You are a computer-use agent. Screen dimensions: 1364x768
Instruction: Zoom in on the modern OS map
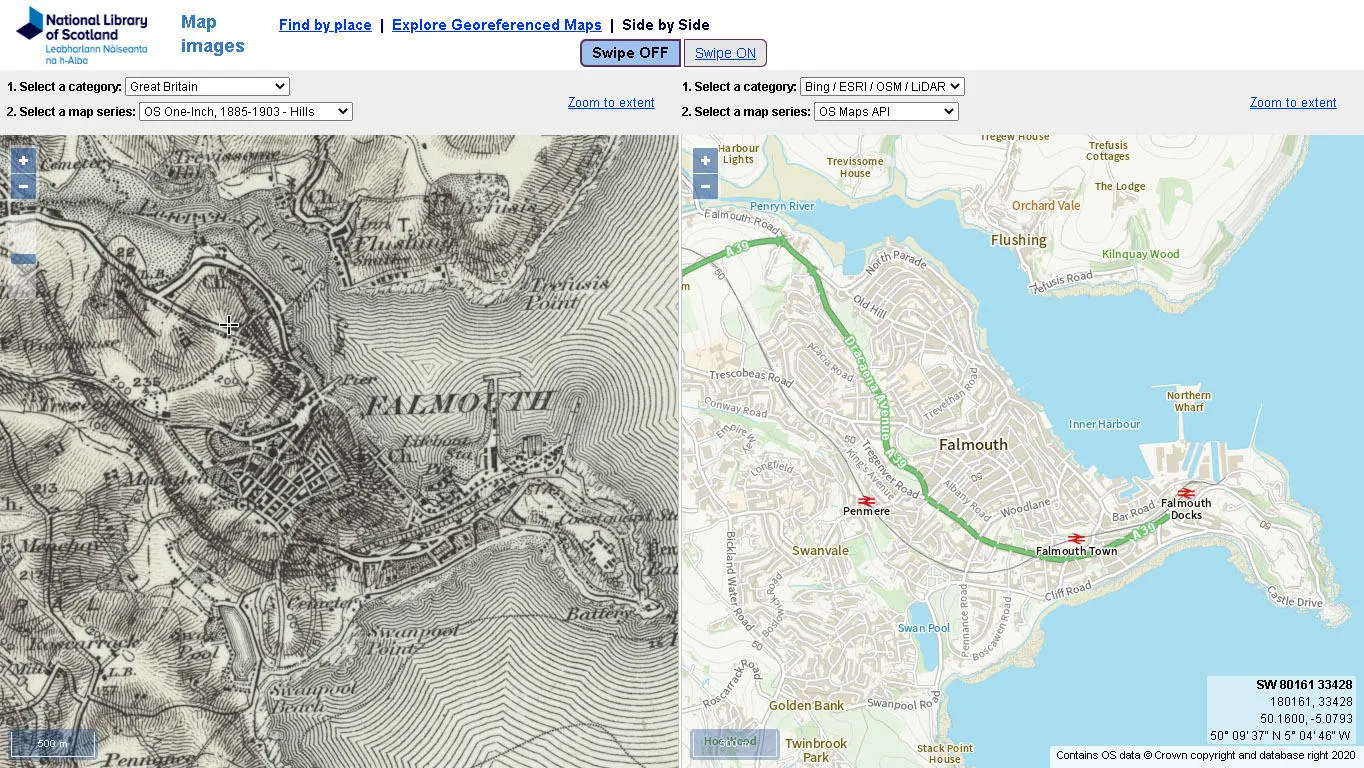click(704, 160)
